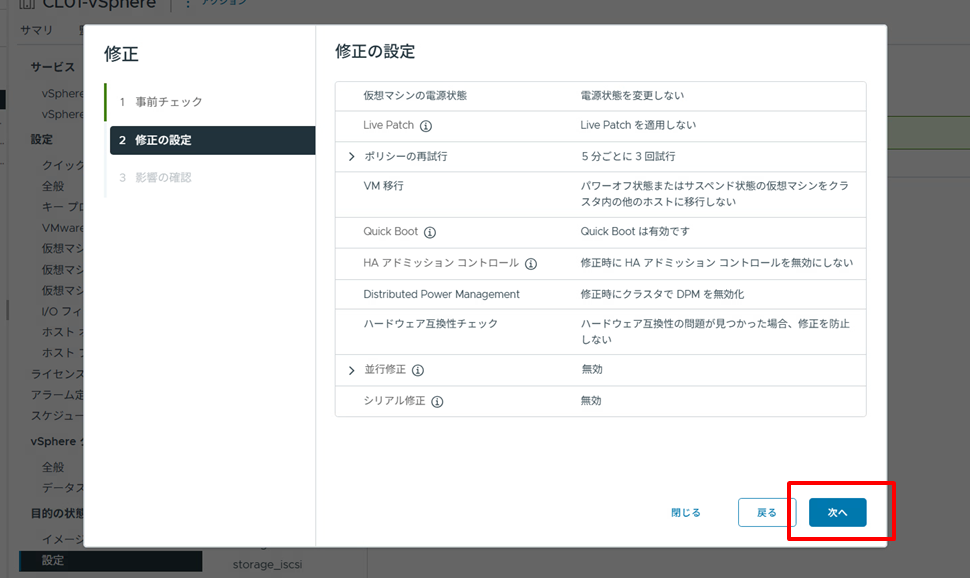Click the シリアル修正 info icon
The image size is (970, 578).
coord(437,401)
